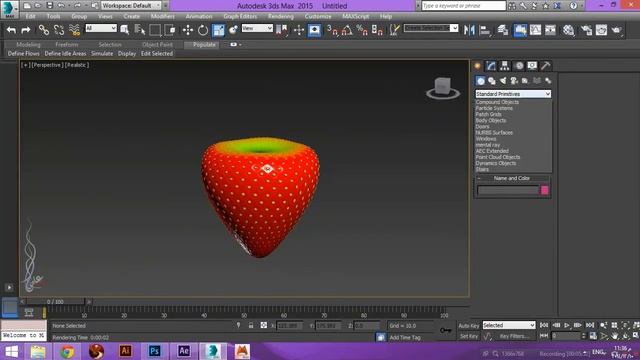Click the Align tool icon
This screenshot has height=360, width=640.
(485, 30)
